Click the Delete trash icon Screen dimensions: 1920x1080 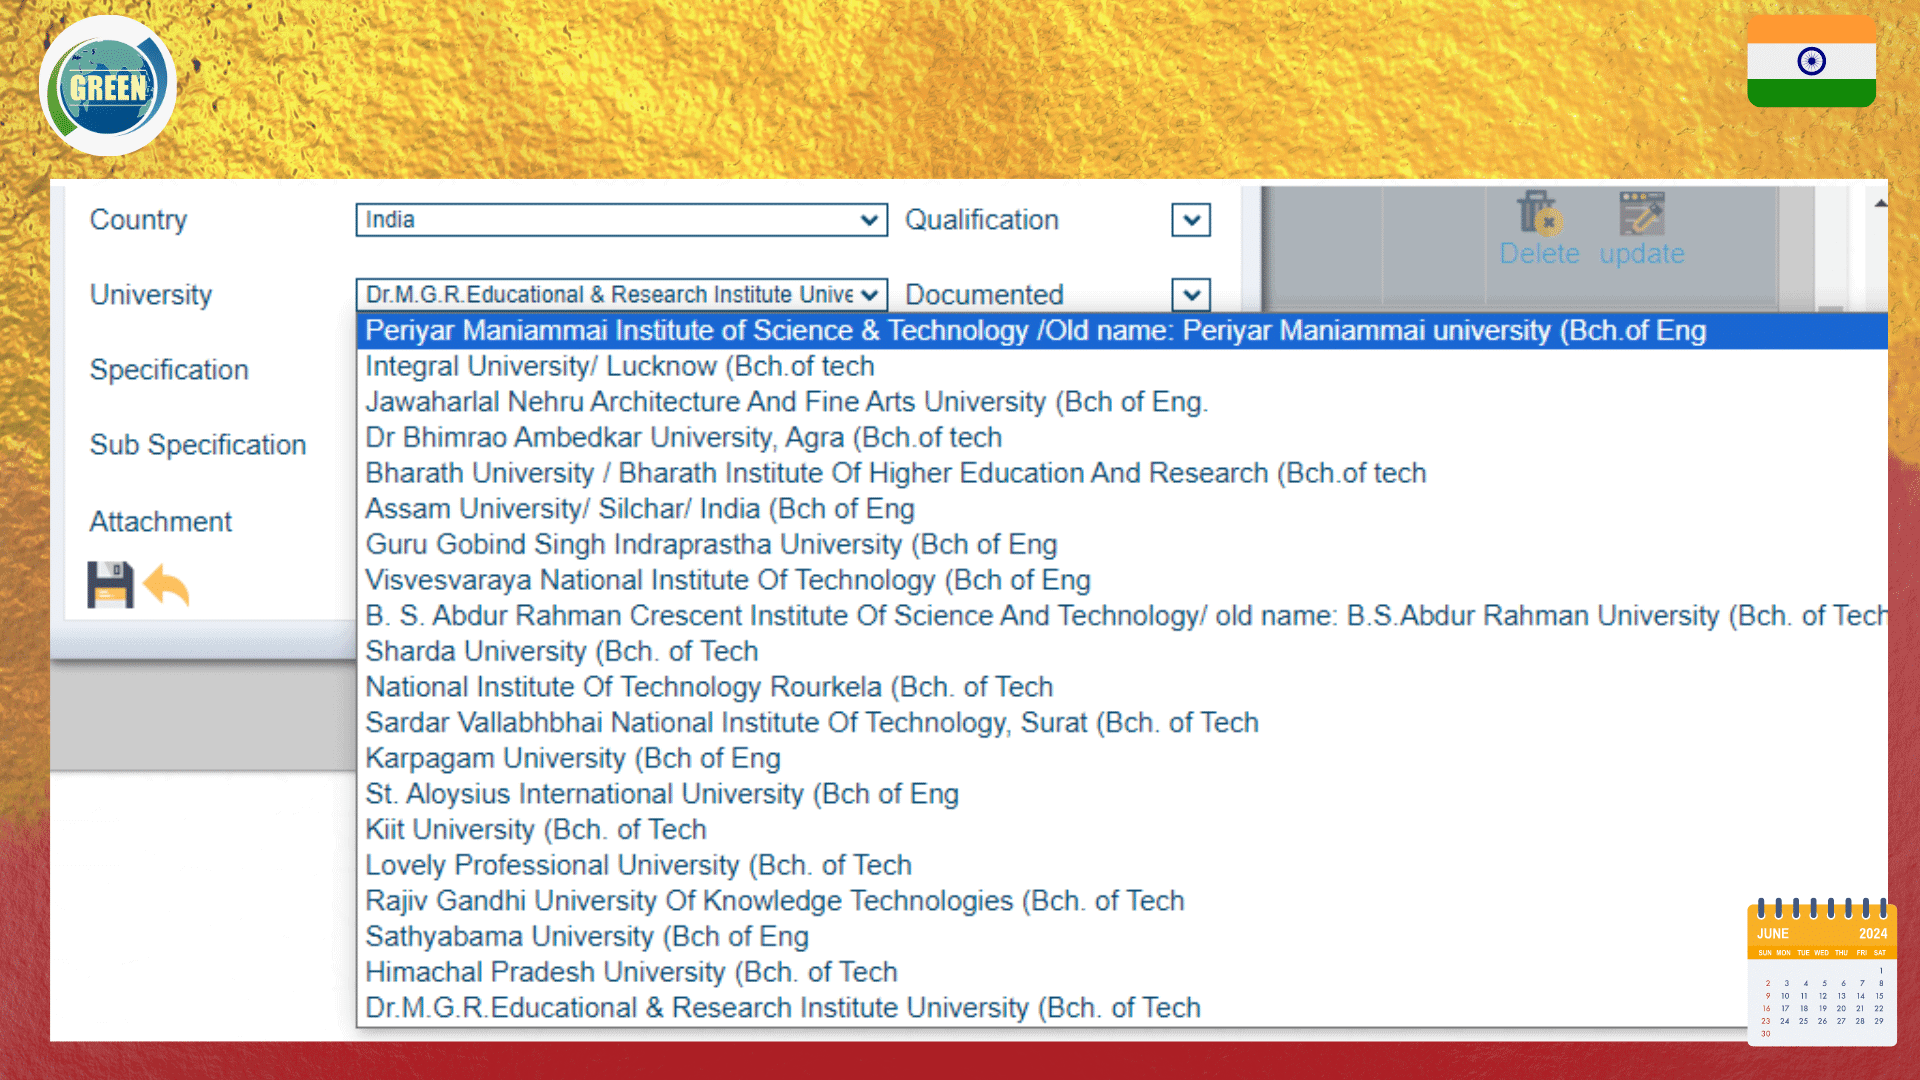click(1537, 213)
